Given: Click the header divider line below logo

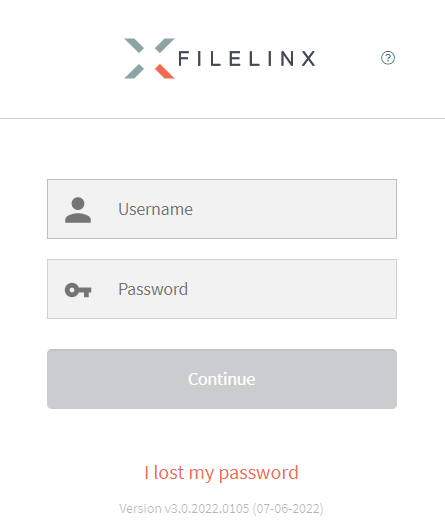Looking at the screenshot, I should [222, 118].
